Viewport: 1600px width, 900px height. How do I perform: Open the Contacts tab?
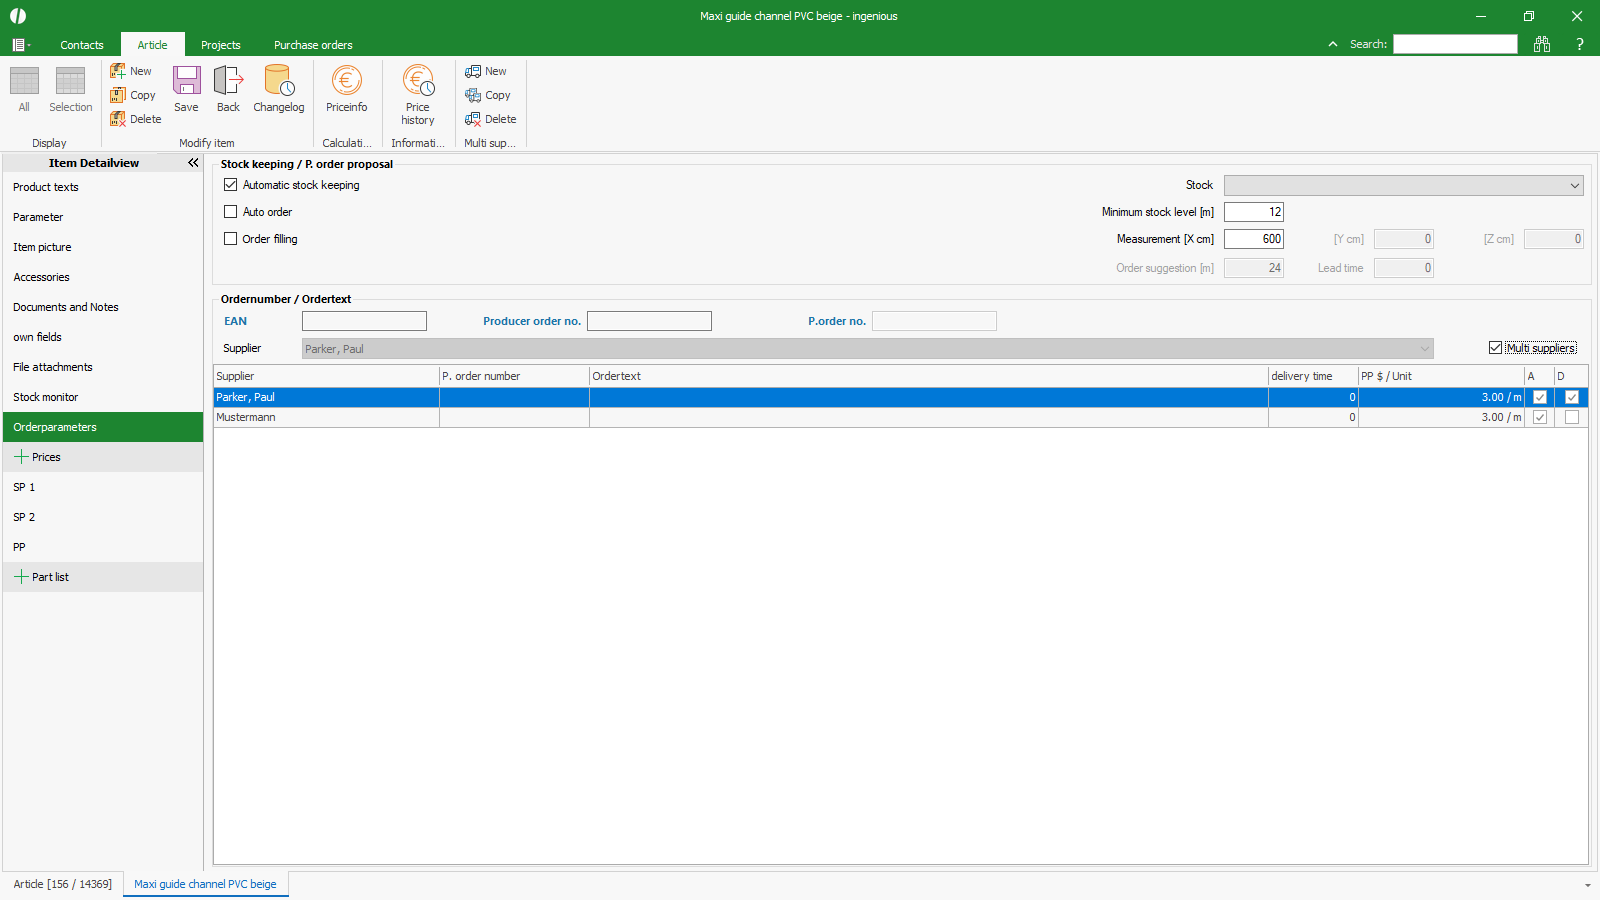coord(82,45)
